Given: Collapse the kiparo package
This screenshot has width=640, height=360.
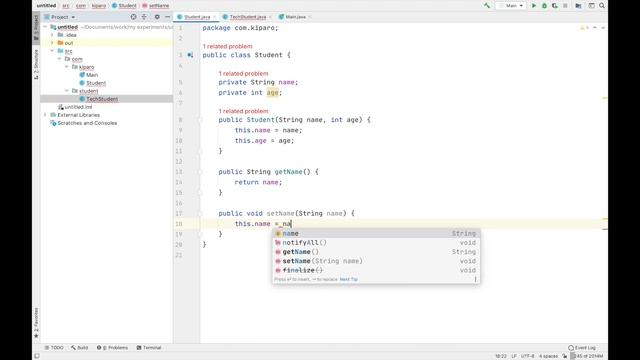Looking at the screenshot, I should click(x=67, y=67).
